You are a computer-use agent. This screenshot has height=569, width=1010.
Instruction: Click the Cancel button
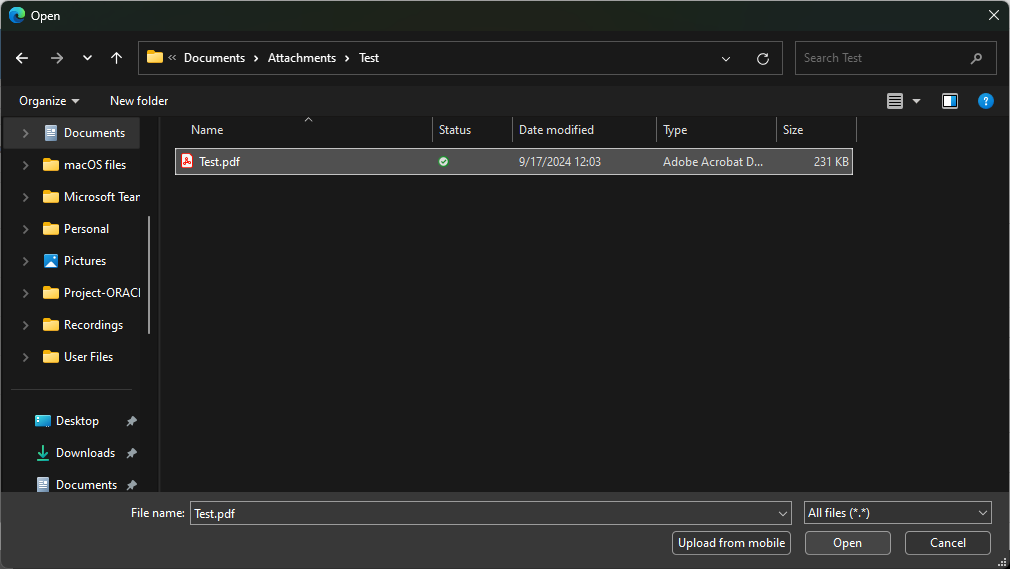click(947, 543)
